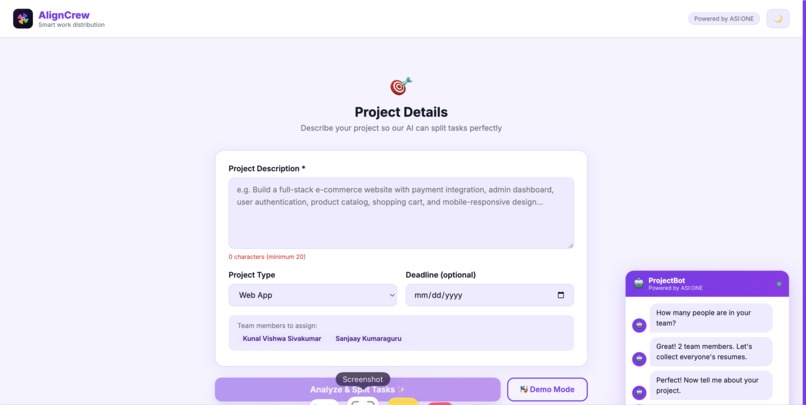Enable Demo Mode

point(547,390)
